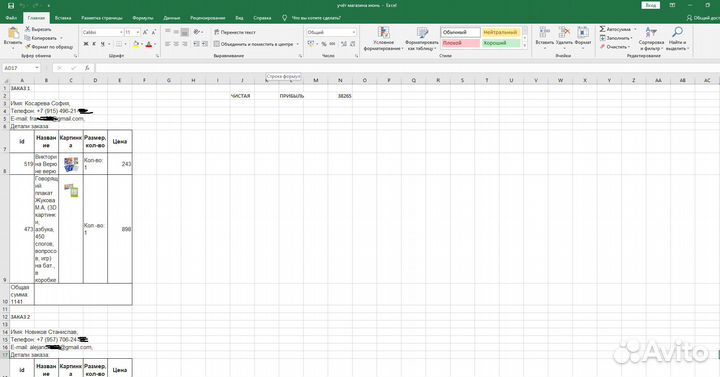Align text right
The height and width of the screenshot is (377, 720).
(185, 44)
